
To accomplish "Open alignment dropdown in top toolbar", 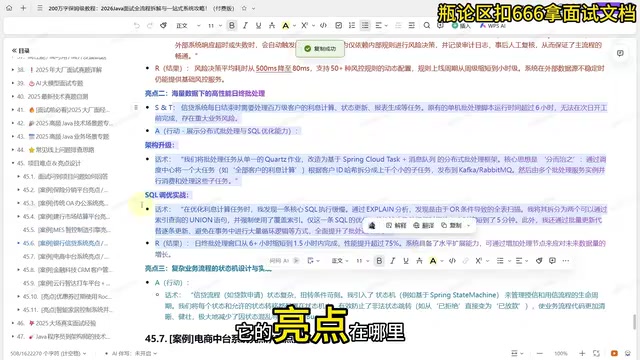I will click(382, 25).
